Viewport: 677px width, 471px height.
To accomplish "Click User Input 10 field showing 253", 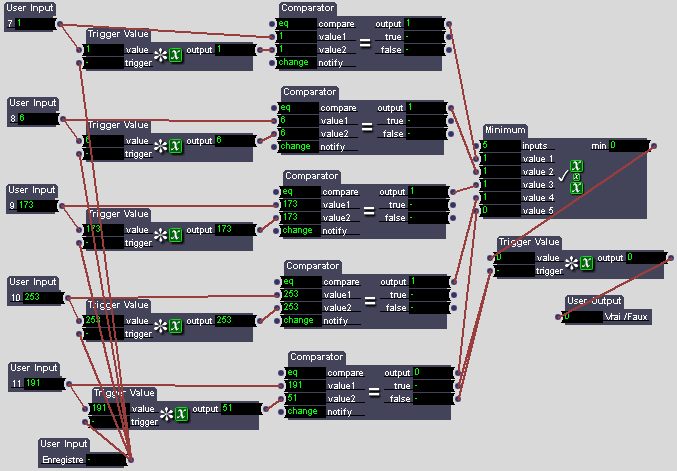I will [41, 297].
